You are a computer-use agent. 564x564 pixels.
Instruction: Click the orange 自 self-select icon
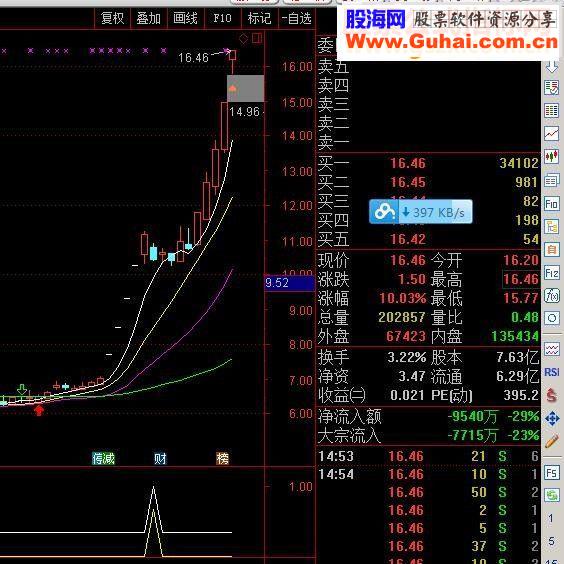coord(552,250)
